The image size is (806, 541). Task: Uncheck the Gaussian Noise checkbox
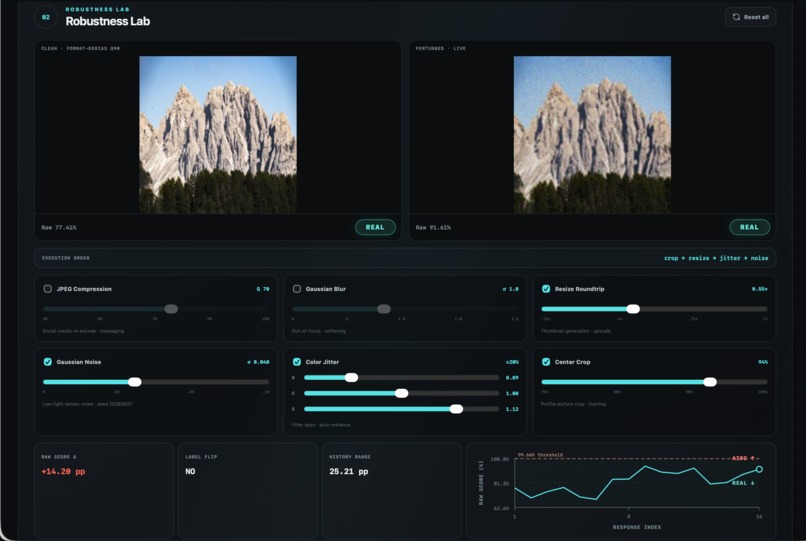(47, 362)
